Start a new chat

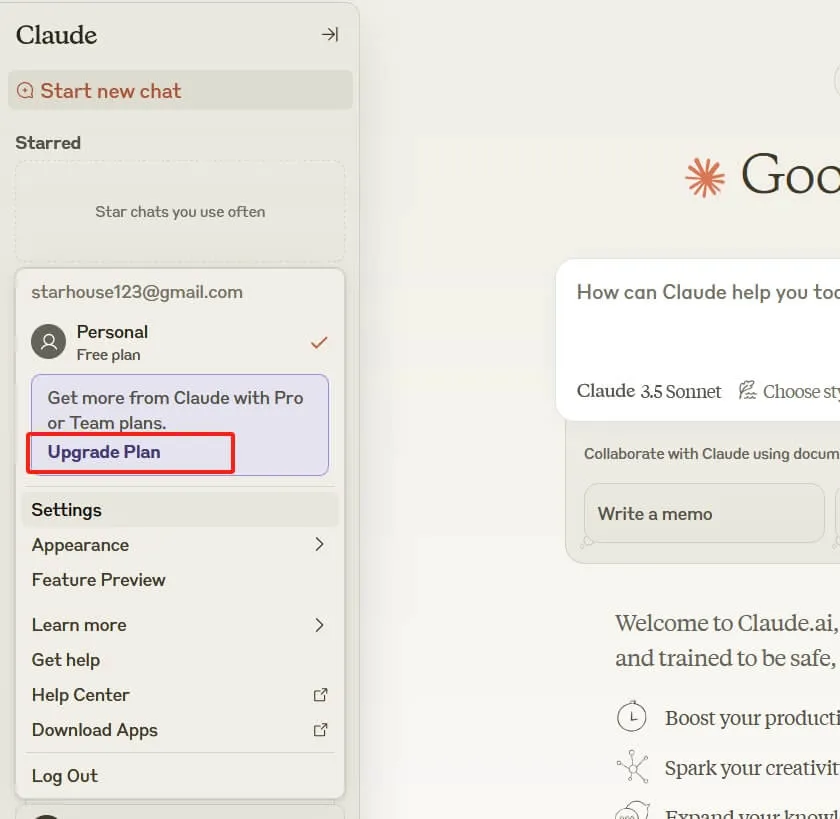[x=180, y=91]
